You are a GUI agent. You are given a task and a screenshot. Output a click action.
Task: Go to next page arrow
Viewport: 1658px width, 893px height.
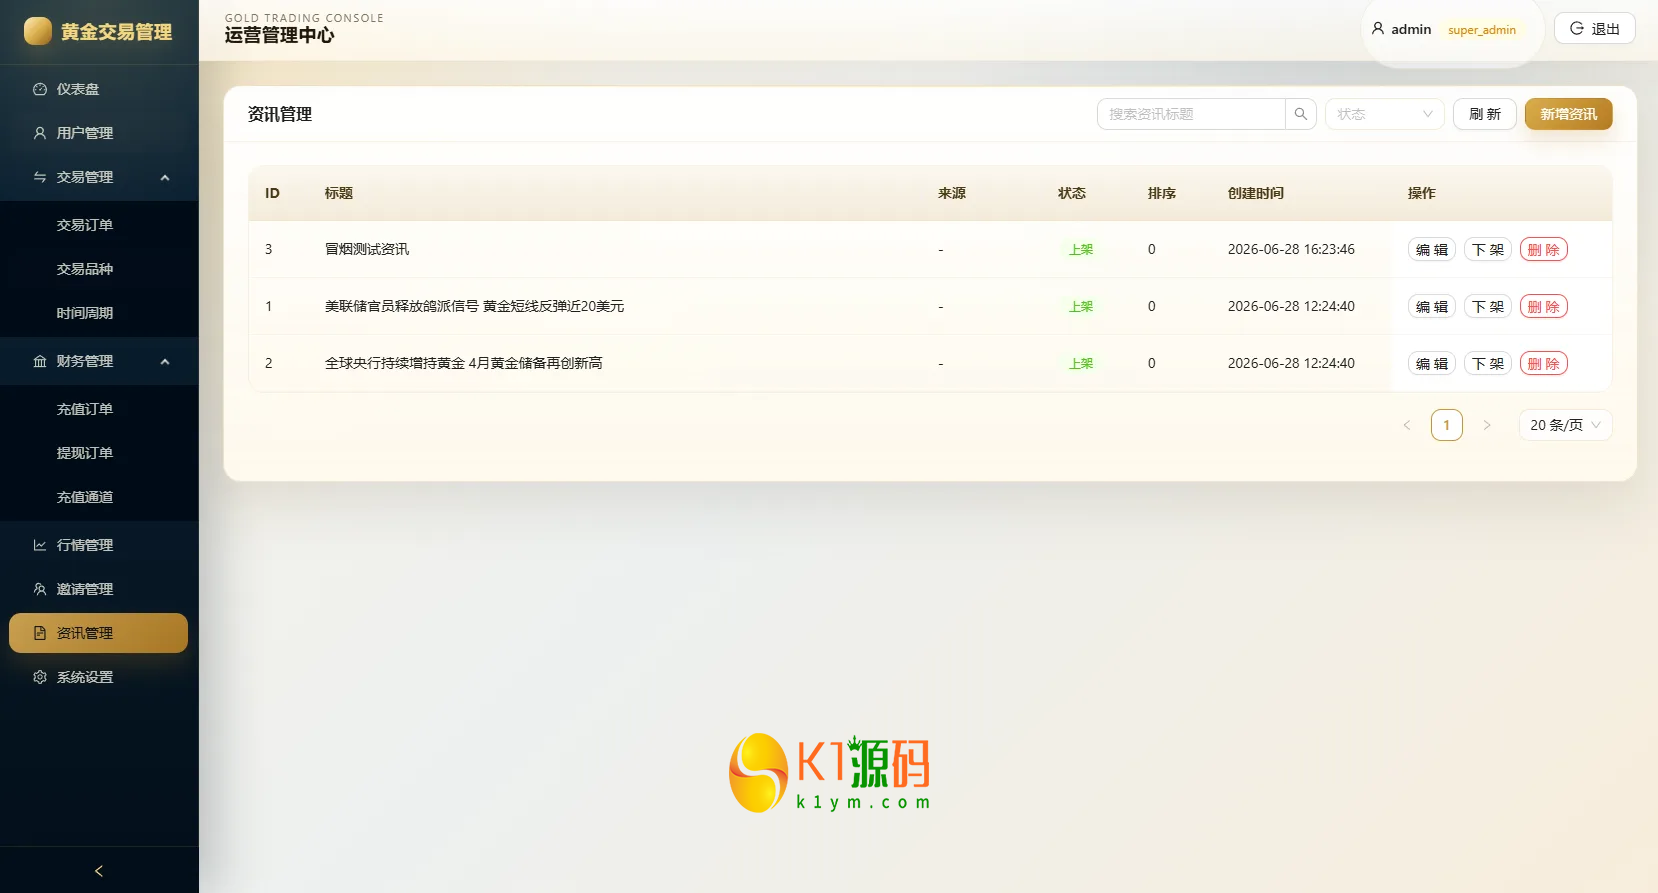click(1487, 425)
